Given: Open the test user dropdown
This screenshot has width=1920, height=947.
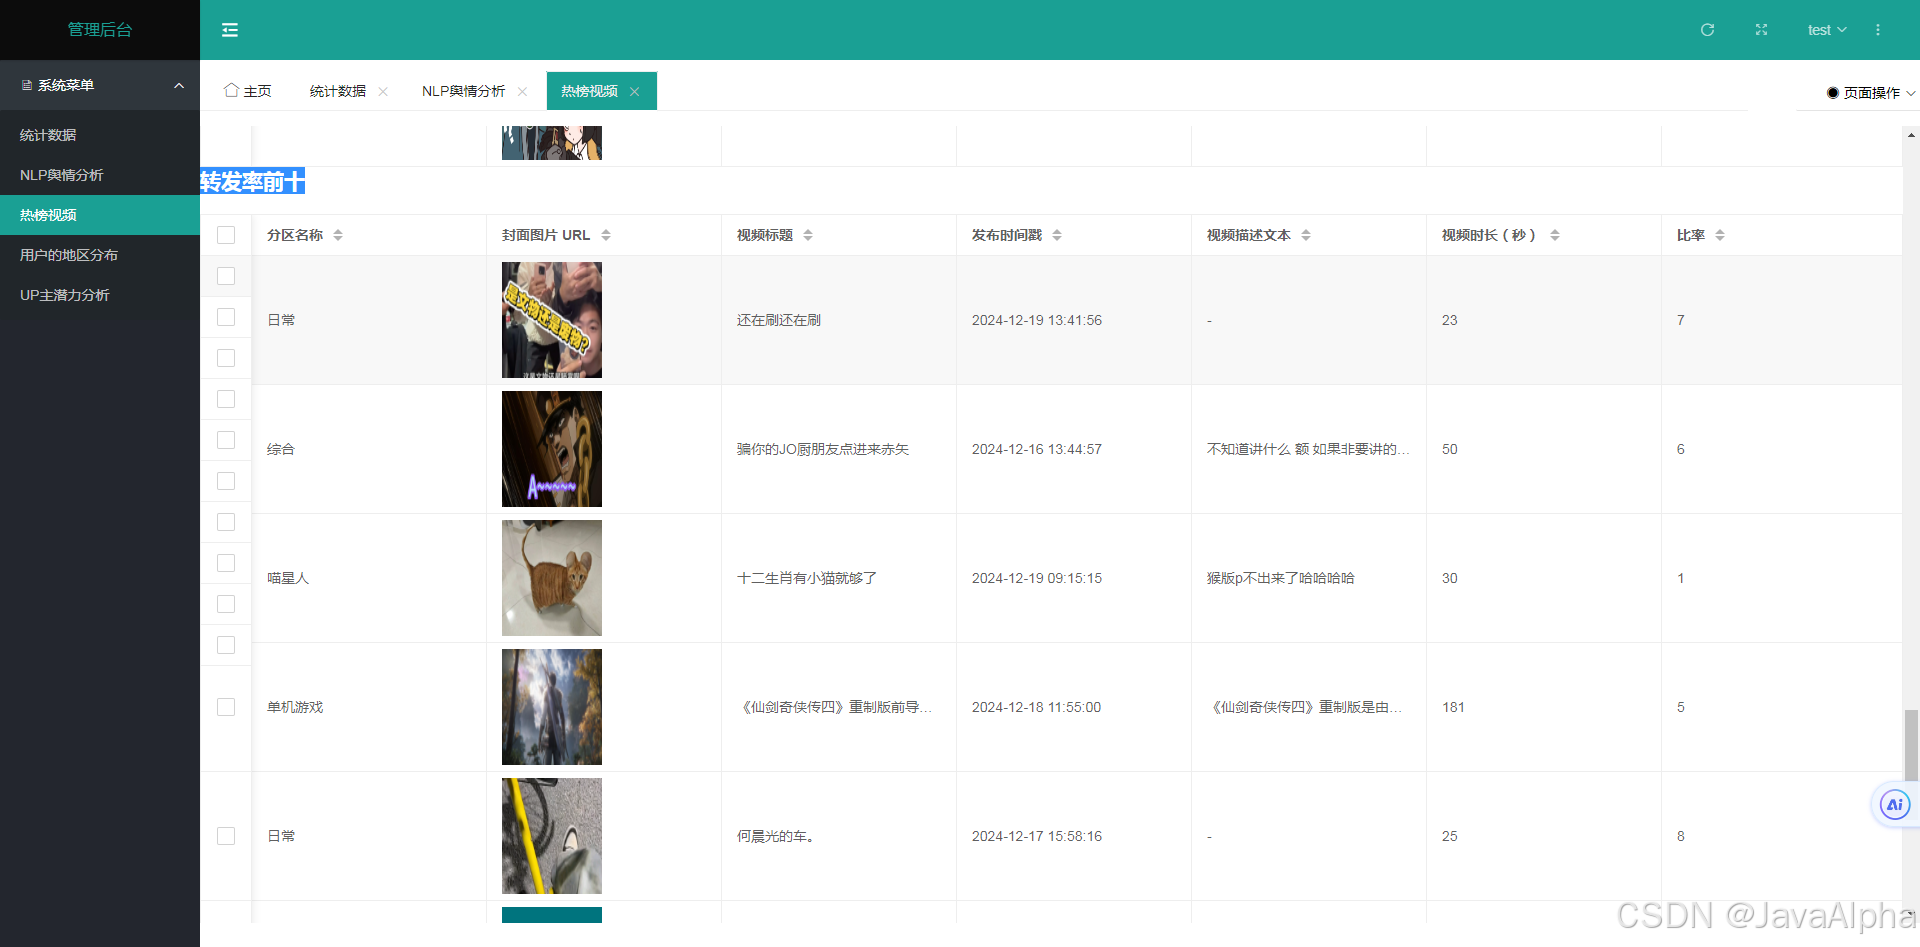Looking at the screenshot, I should click(1826, 30).
